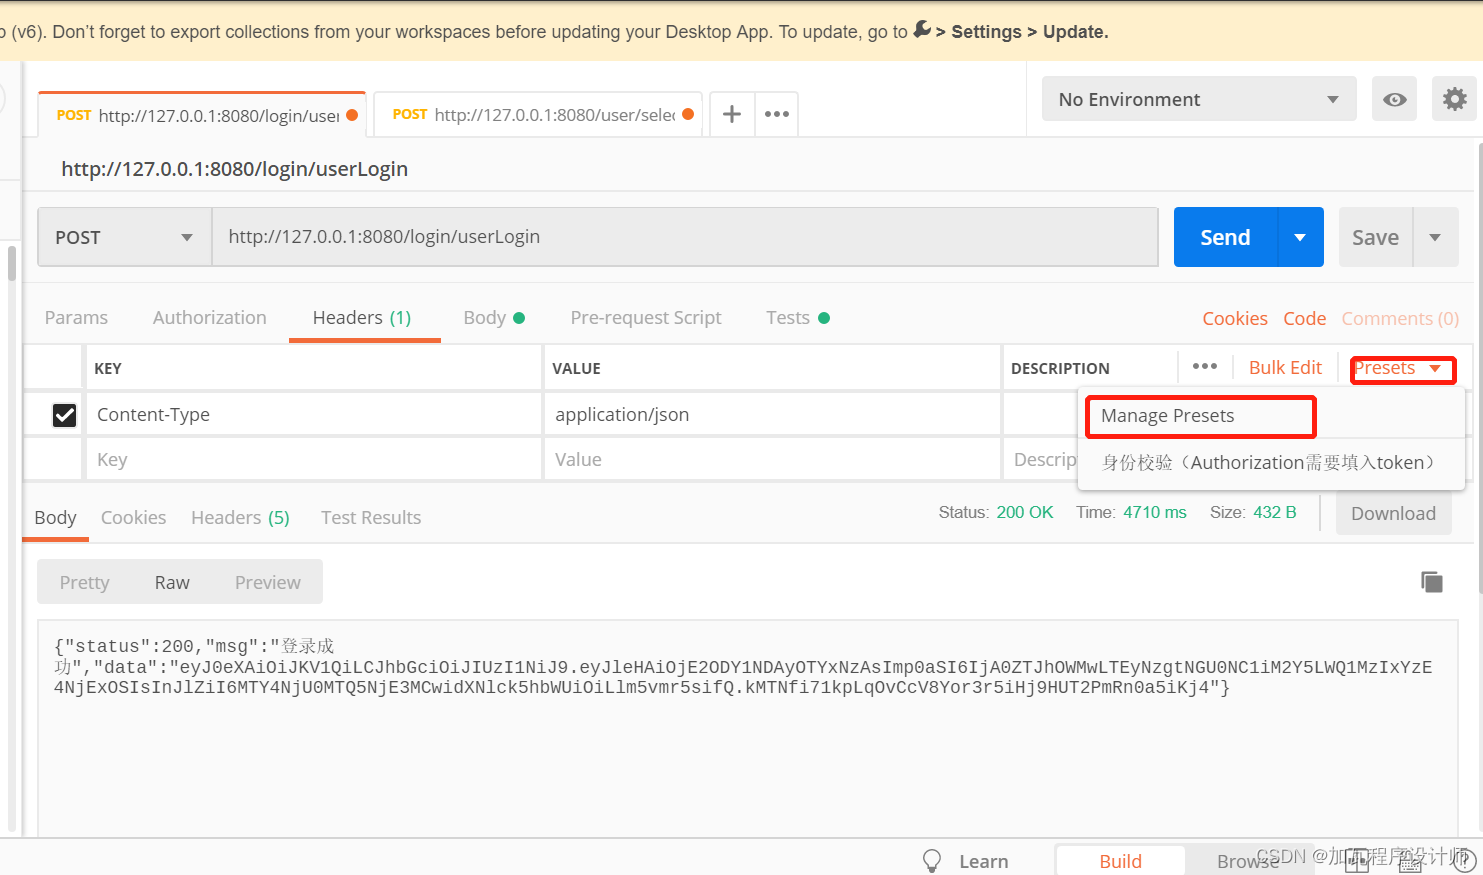Open the request Body tab

494,318
